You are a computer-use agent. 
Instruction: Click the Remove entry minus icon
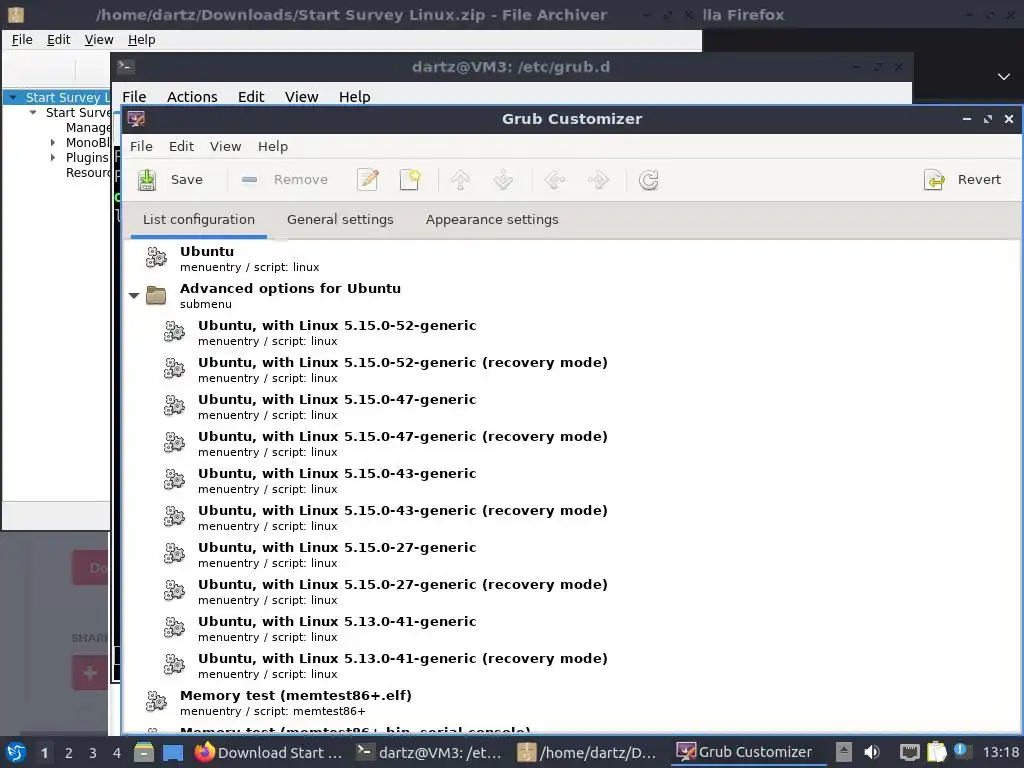(x=249, y=180)
